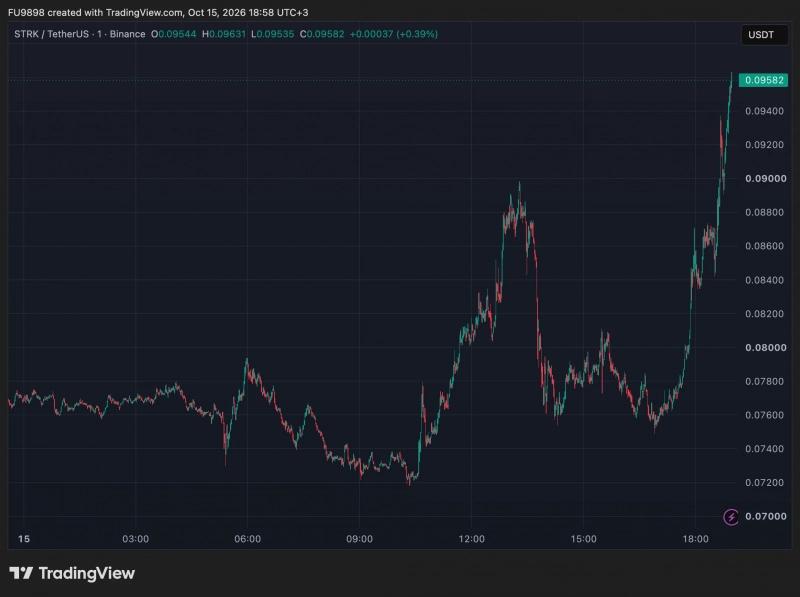The width and height of the screenshot is (800, 597).
Task: Click the TradingView logo icon
Action: (21, 573)
